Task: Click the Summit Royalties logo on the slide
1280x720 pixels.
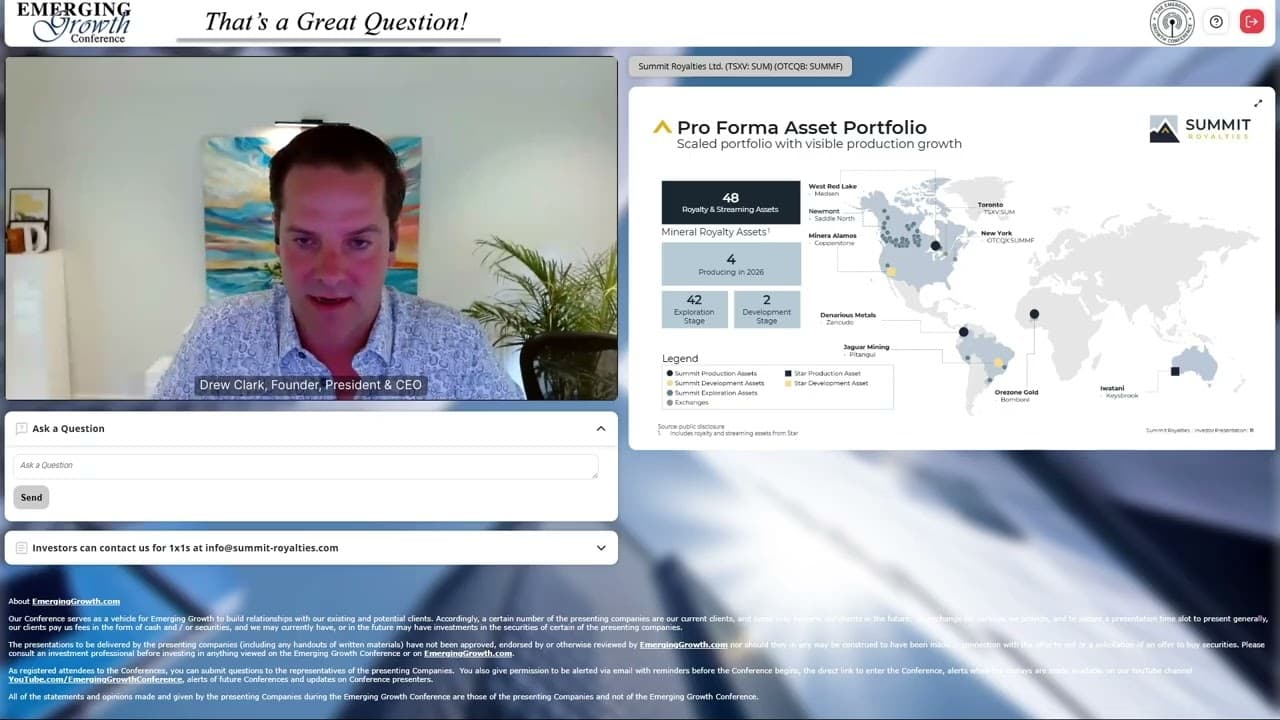Action: point(1200,129)
